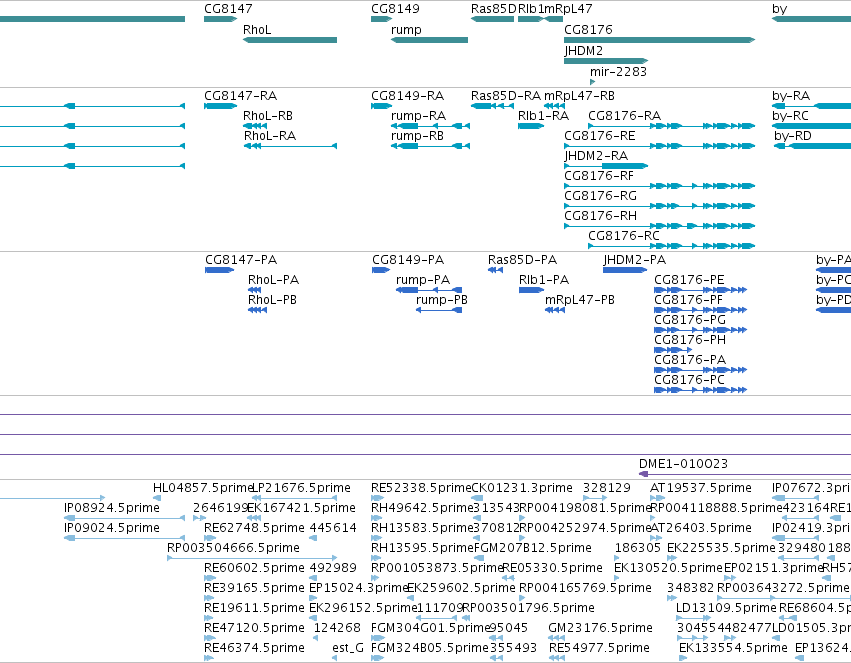
Task: Click the DME1-010023 feature
Action: point(745,474)
